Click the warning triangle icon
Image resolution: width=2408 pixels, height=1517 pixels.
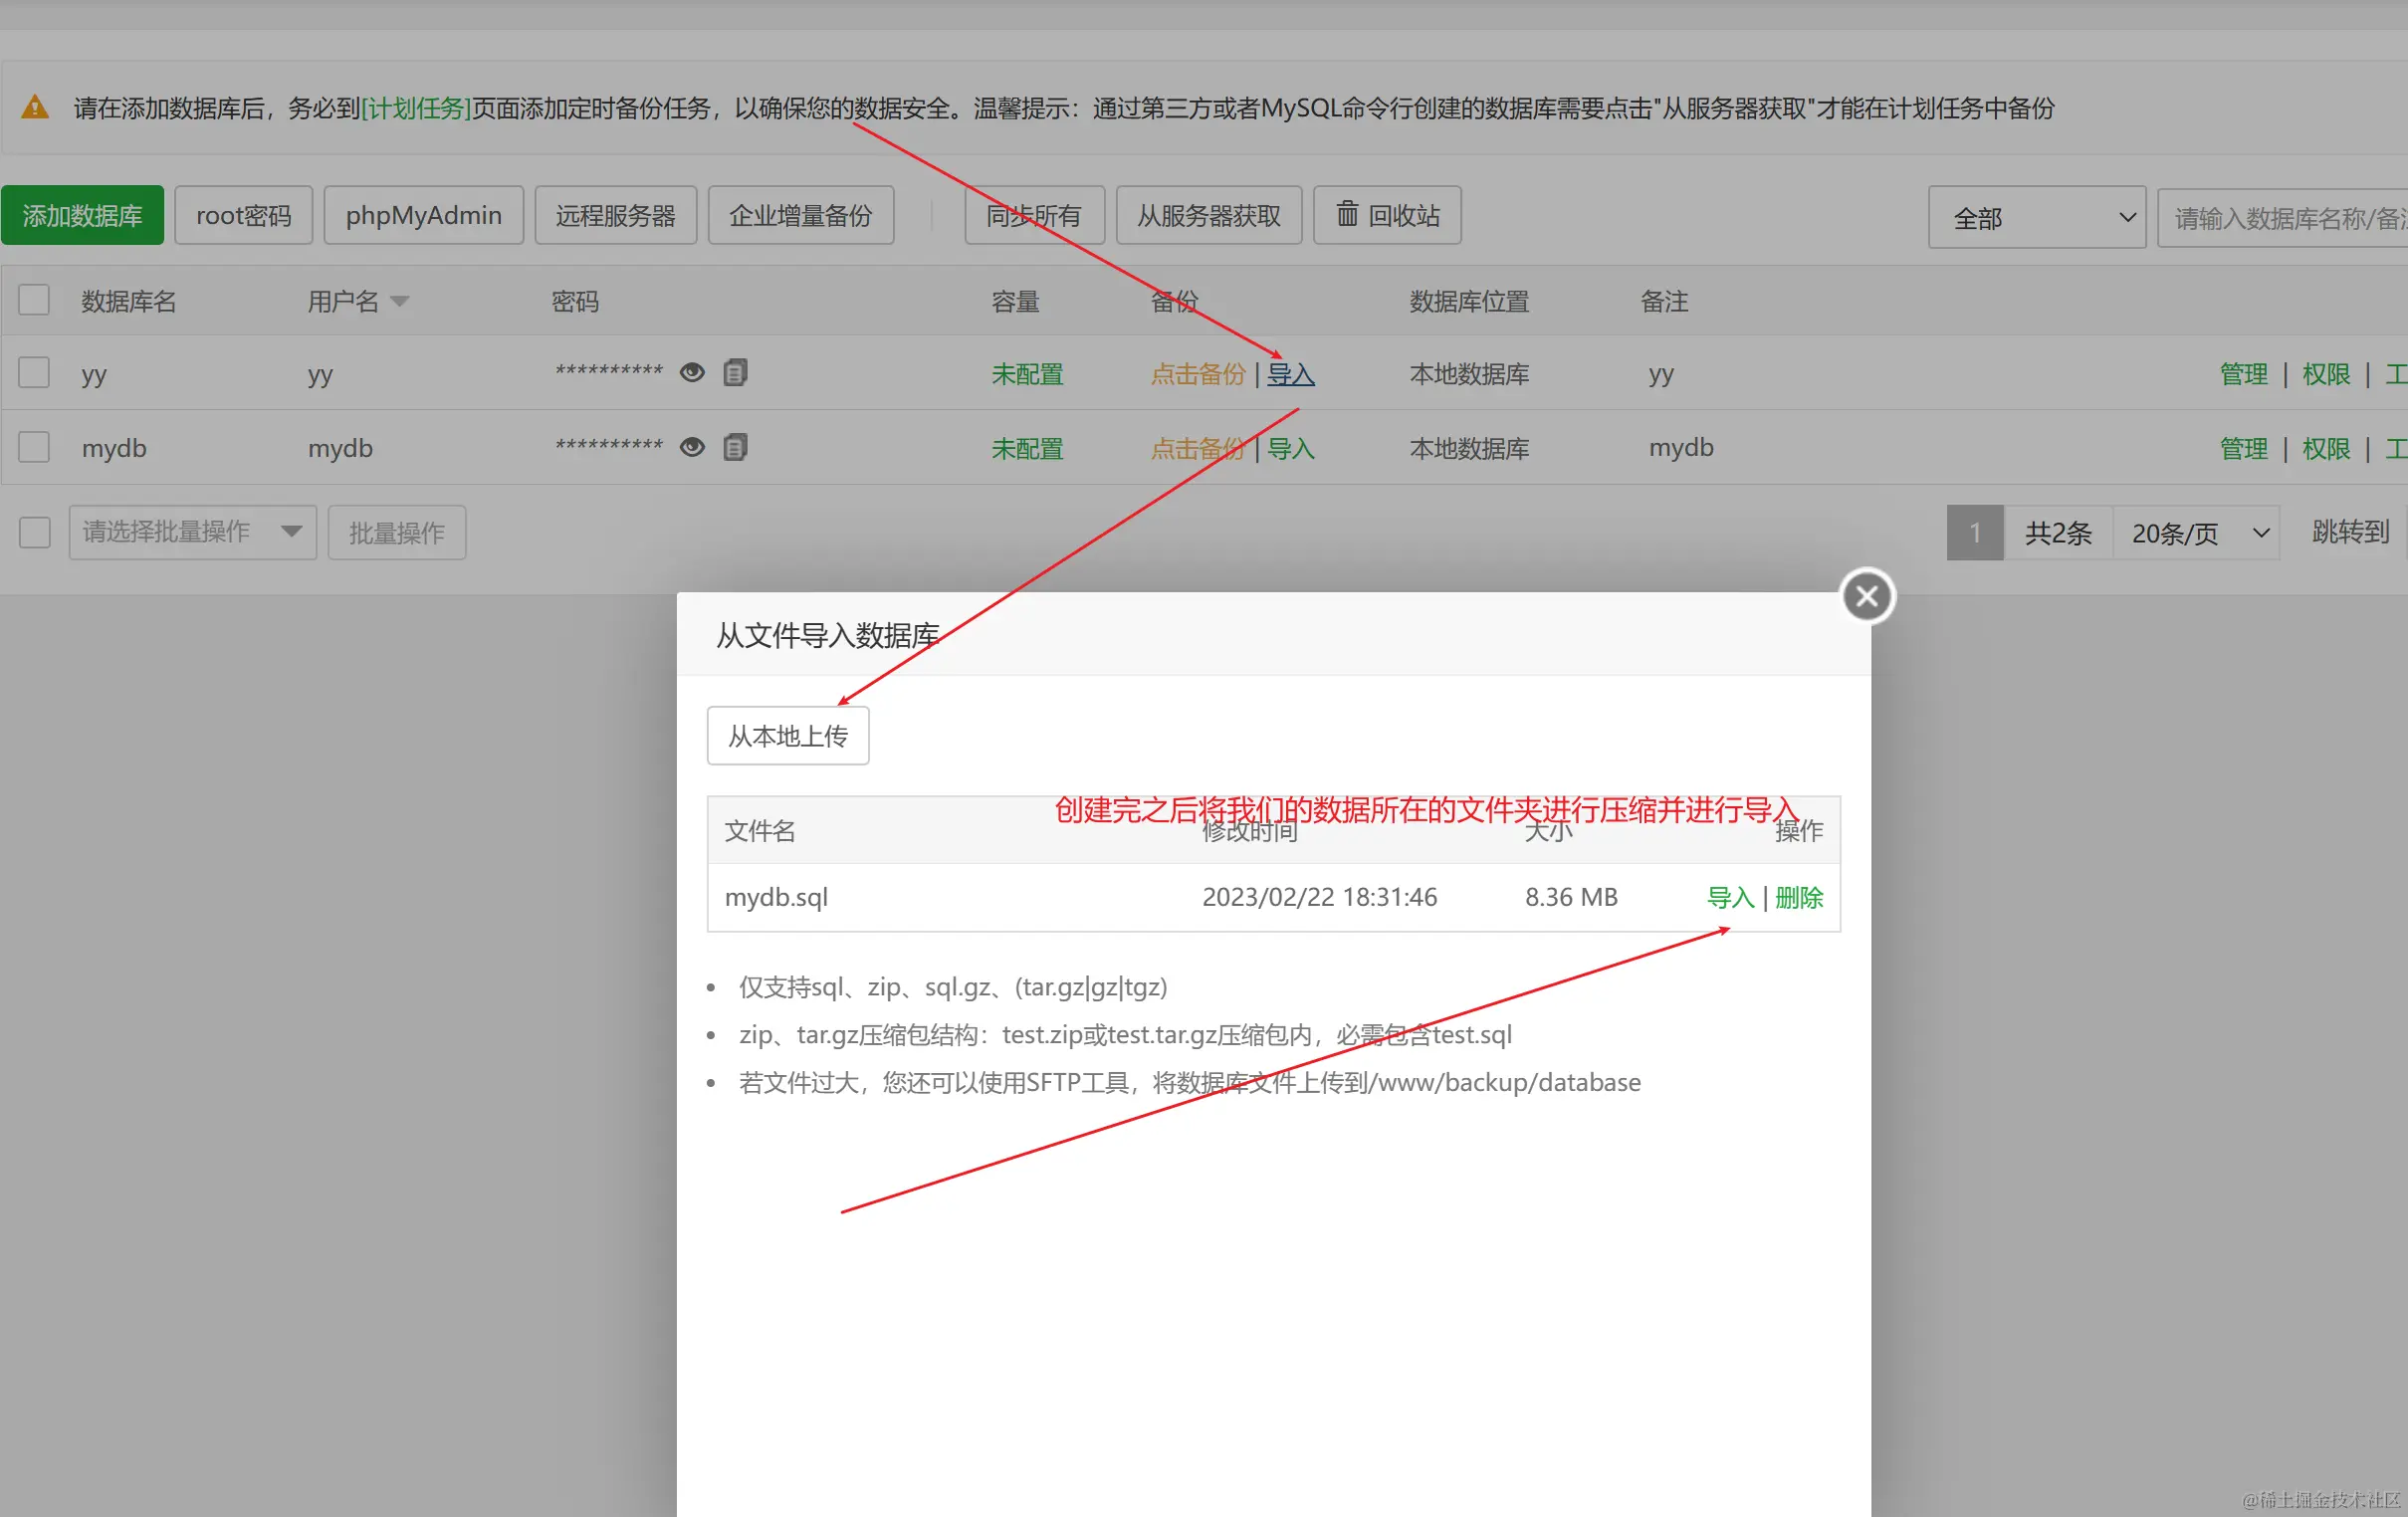click(35, 107)
